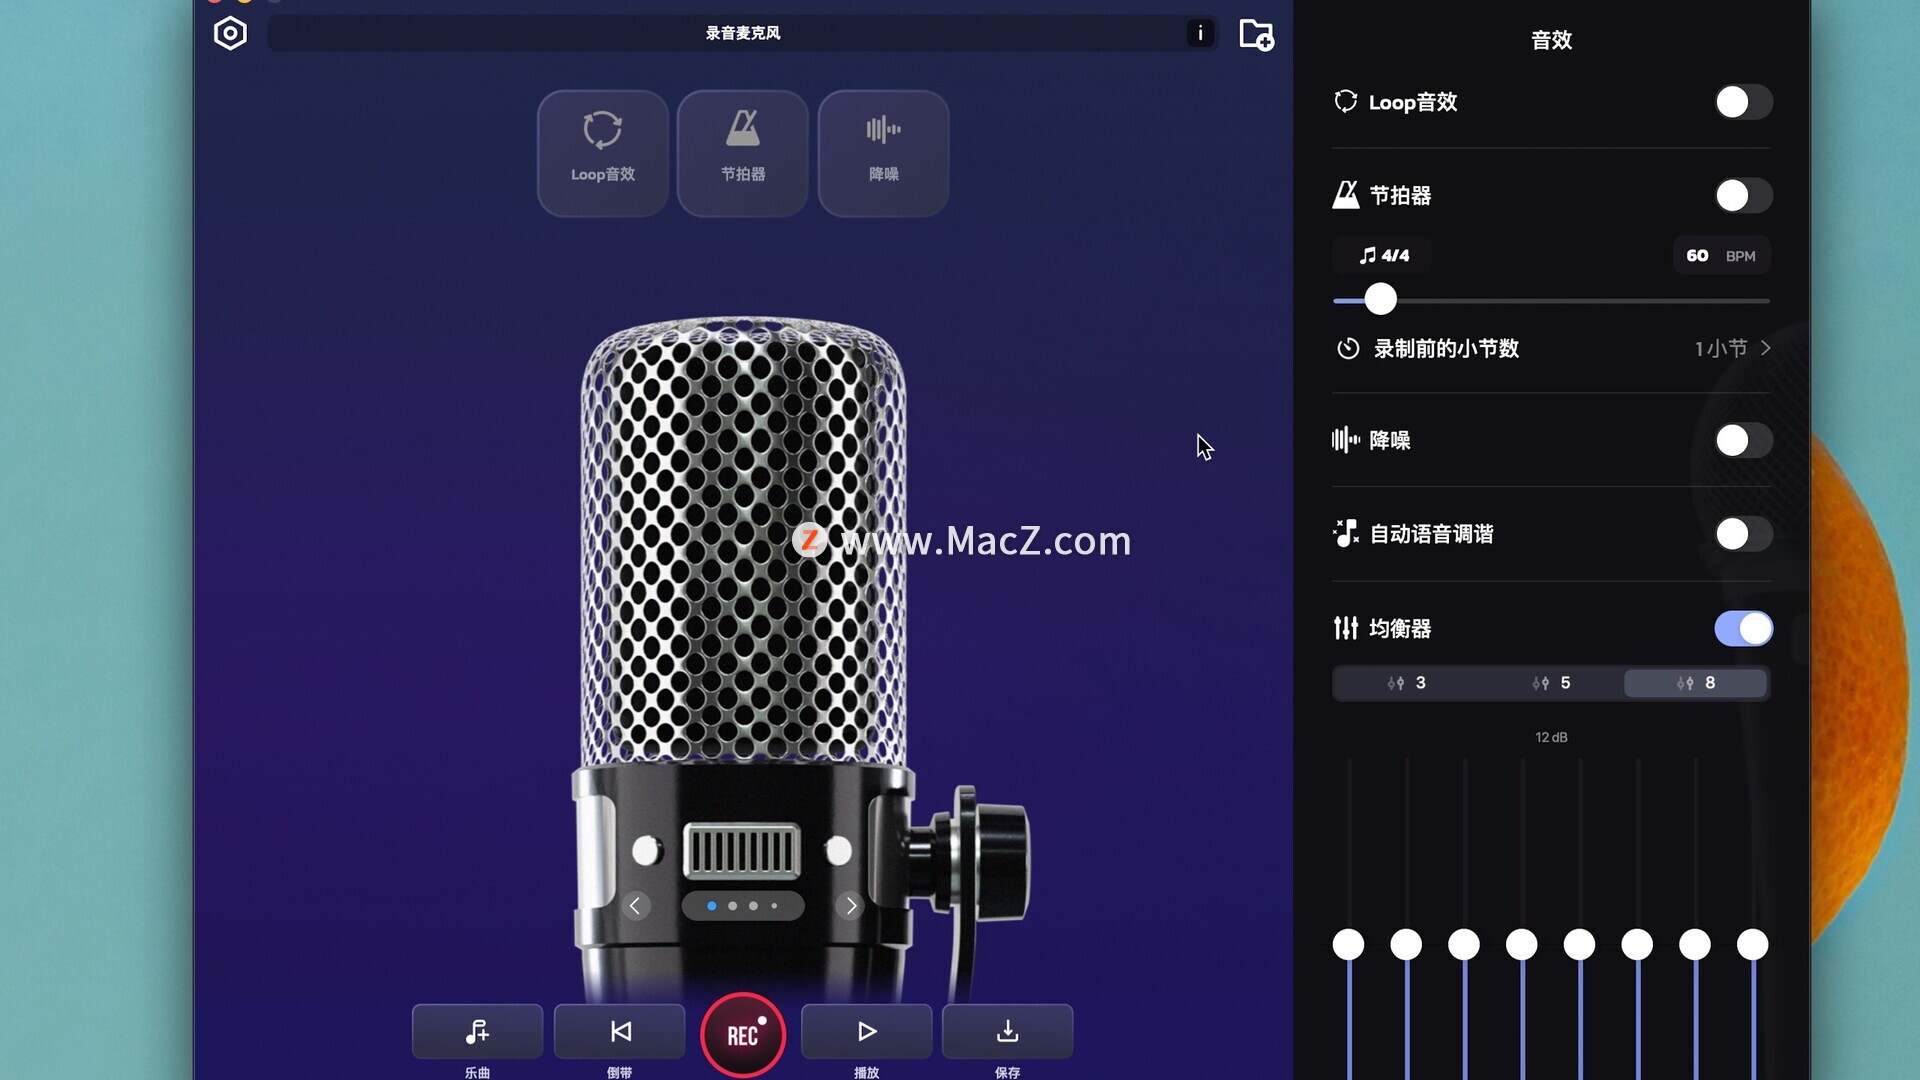This screenshot has height=1080, width=1920.
Task: Select the 8-band equalizer tab
Action: [1696, 683]
